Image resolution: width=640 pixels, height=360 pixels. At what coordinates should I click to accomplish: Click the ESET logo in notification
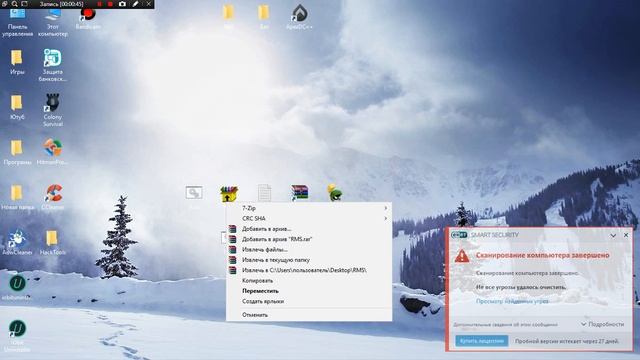459,235
